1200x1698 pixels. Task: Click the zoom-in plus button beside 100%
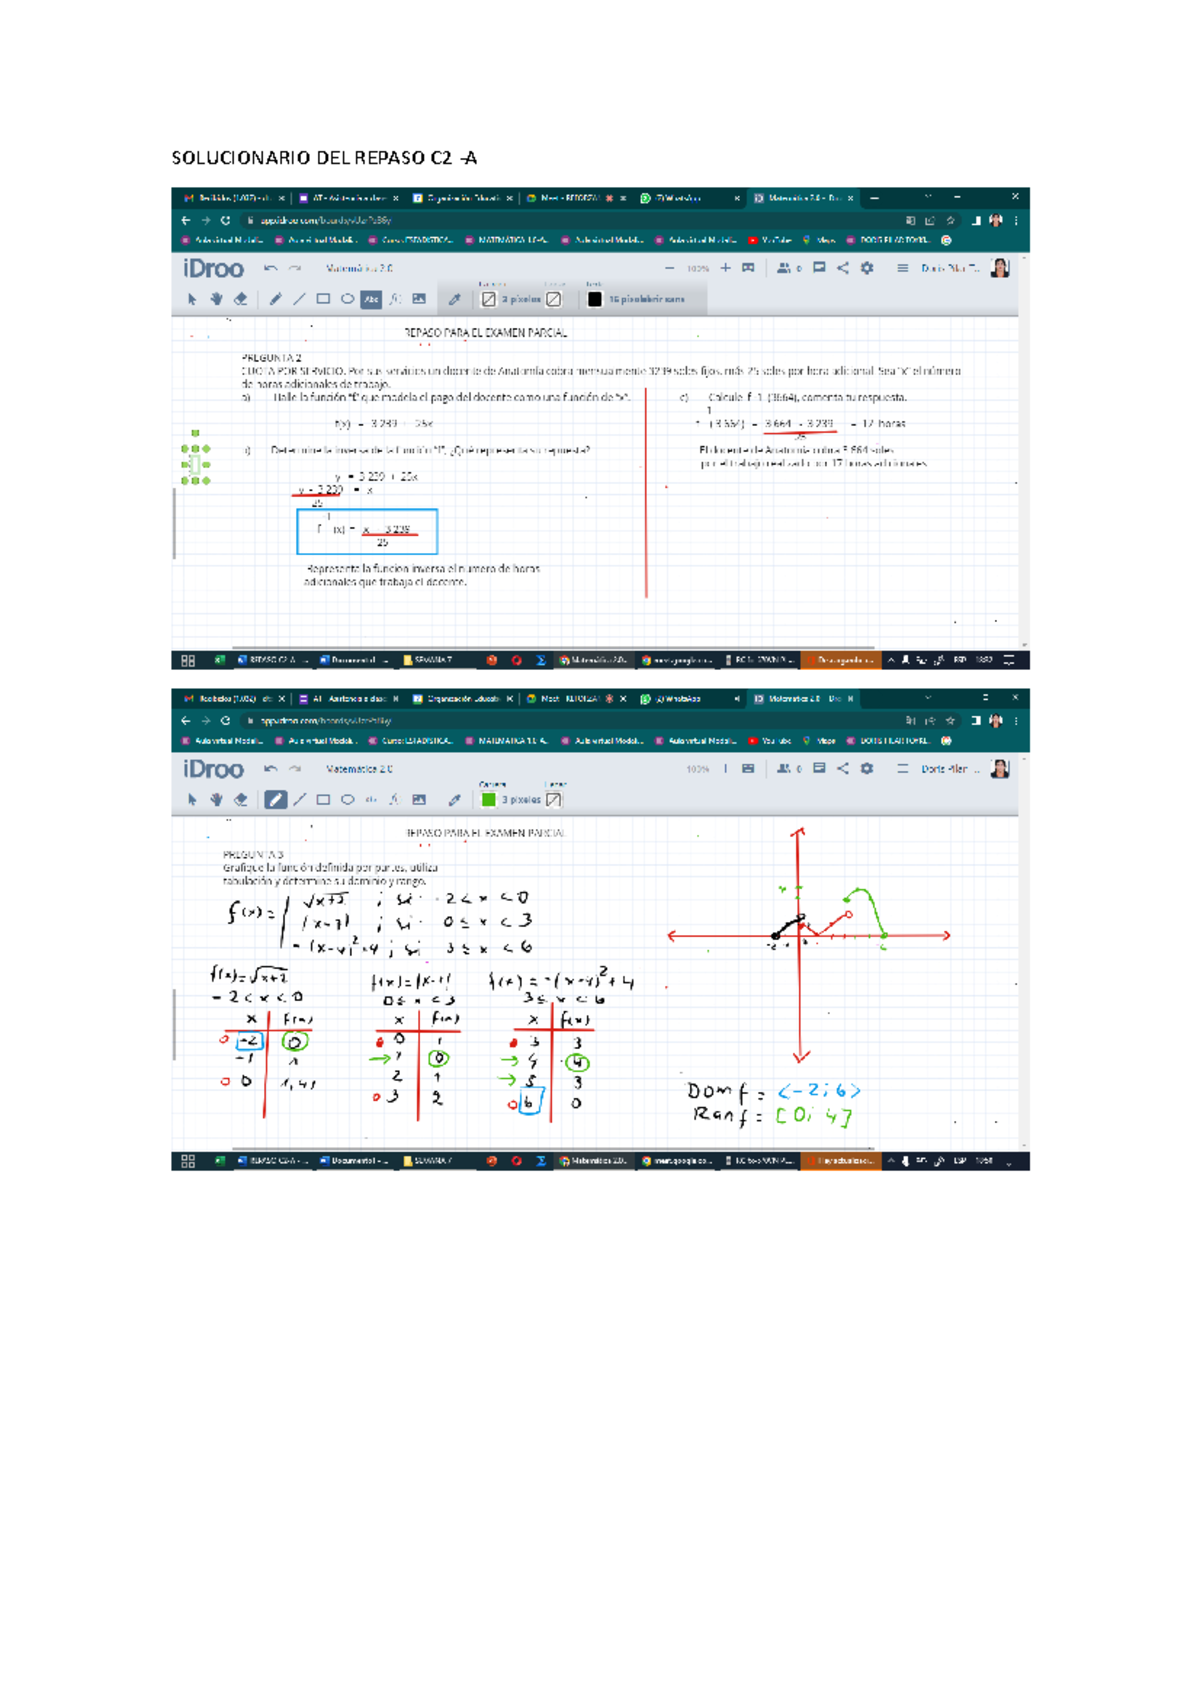click(726, 268)
